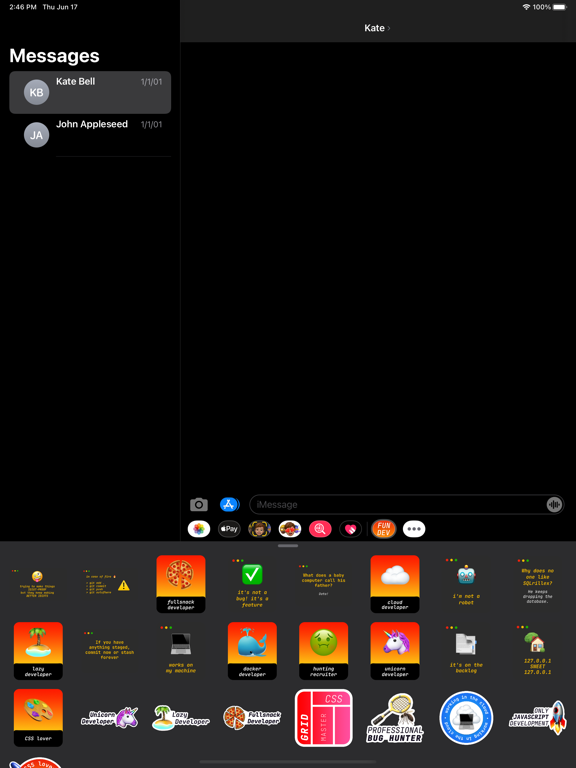Tap the KB contact avatar
The height and width of the screenshot is (768, 576).
coord(37,93)
